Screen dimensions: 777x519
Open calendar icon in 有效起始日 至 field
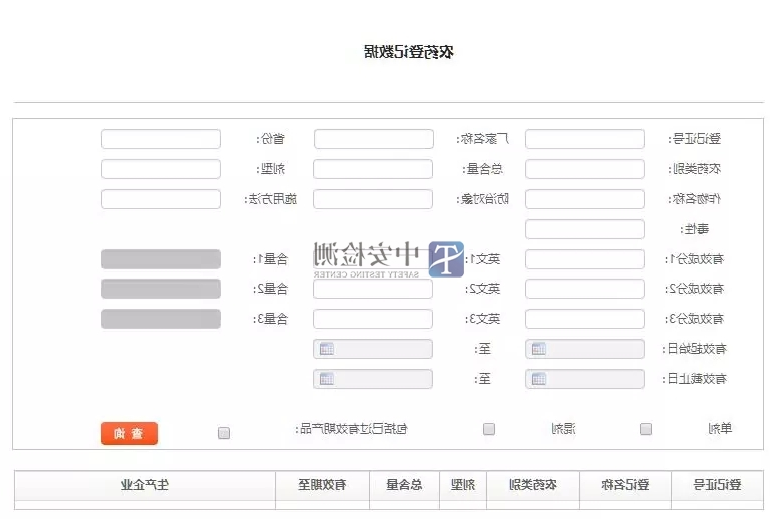coord(327,349)
